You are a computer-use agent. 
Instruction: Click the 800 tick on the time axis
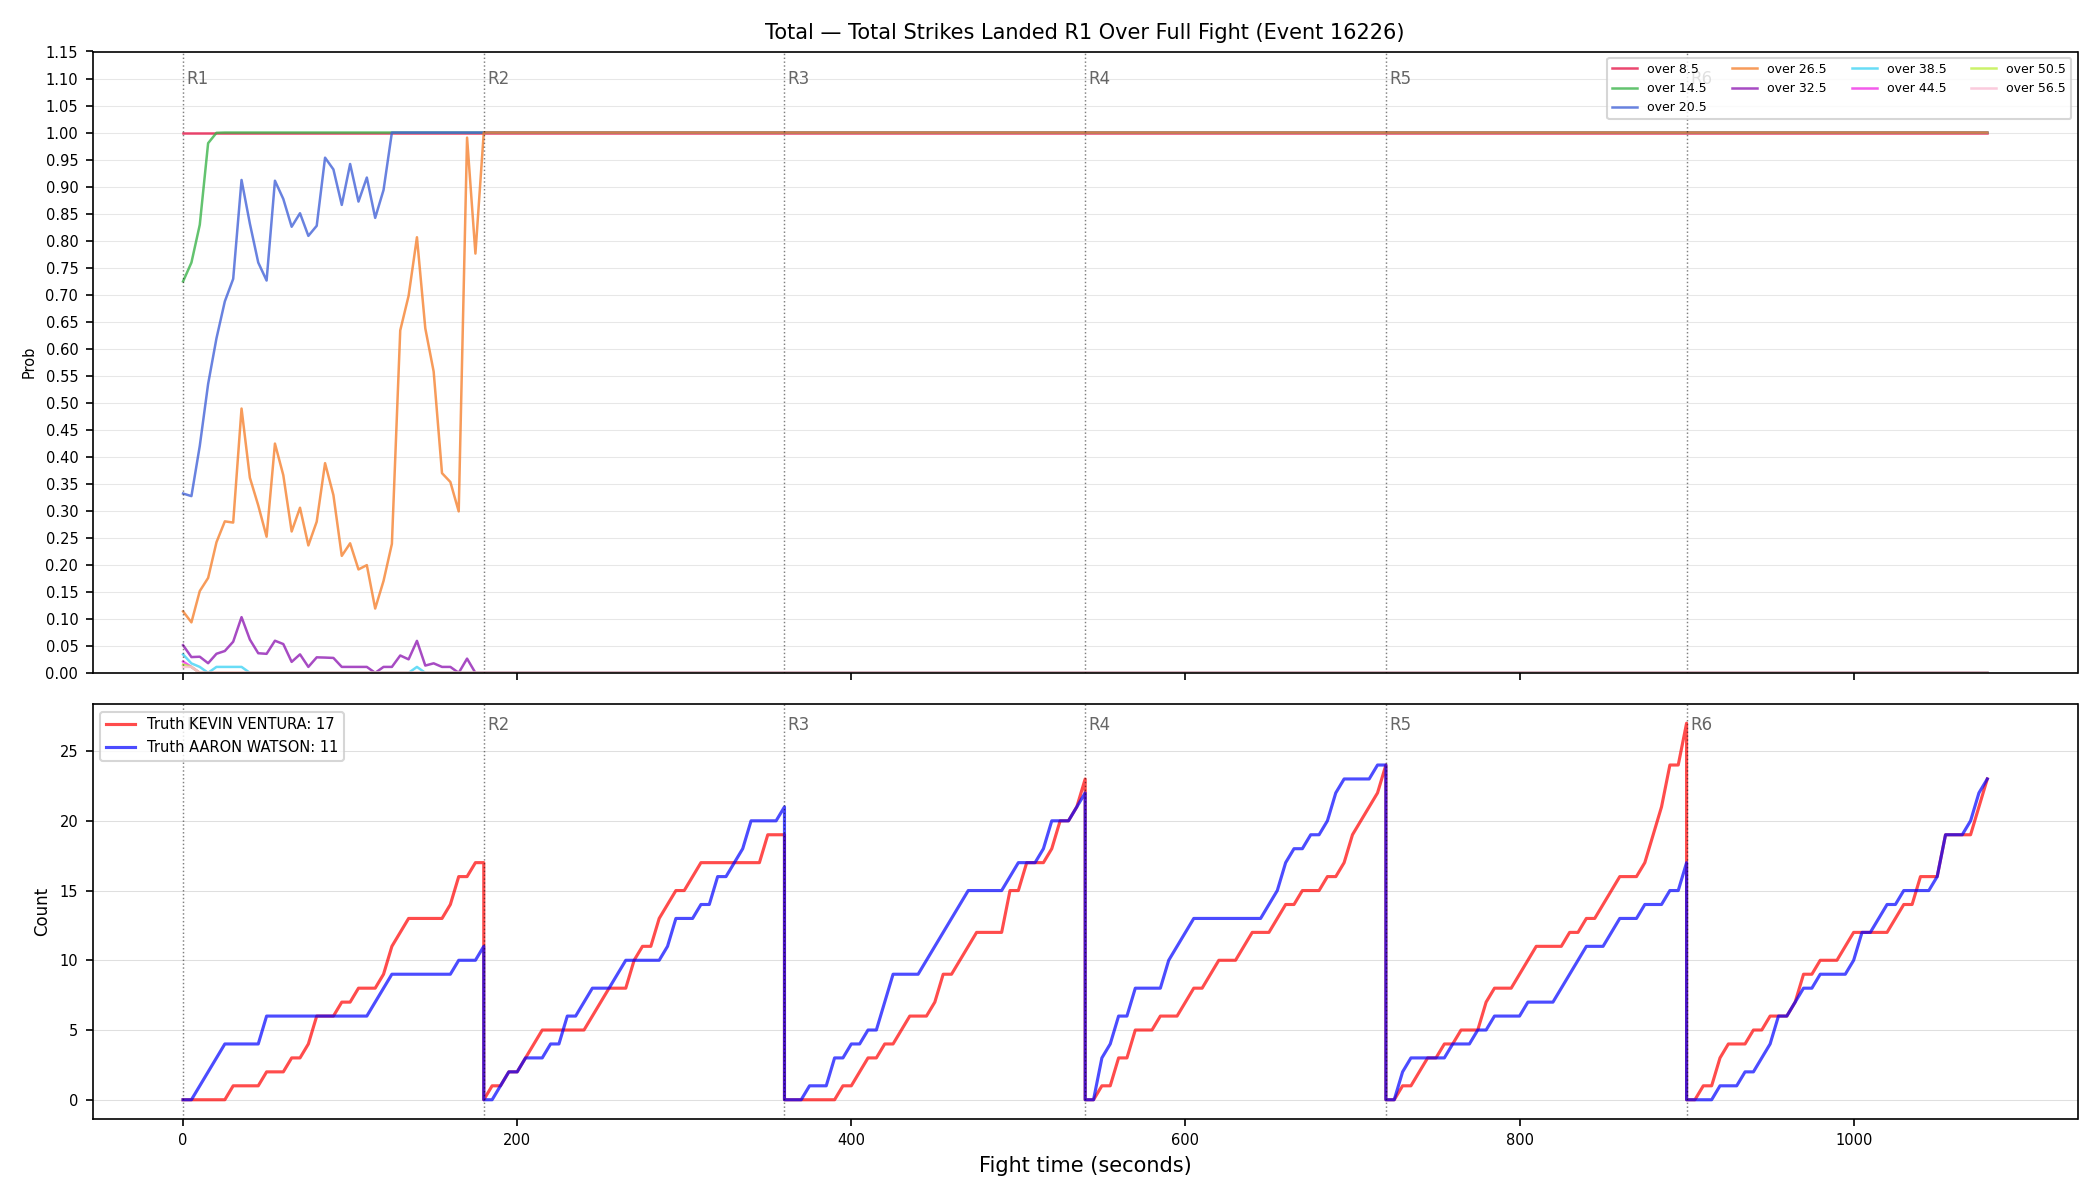click(x=1519, y=1140)
